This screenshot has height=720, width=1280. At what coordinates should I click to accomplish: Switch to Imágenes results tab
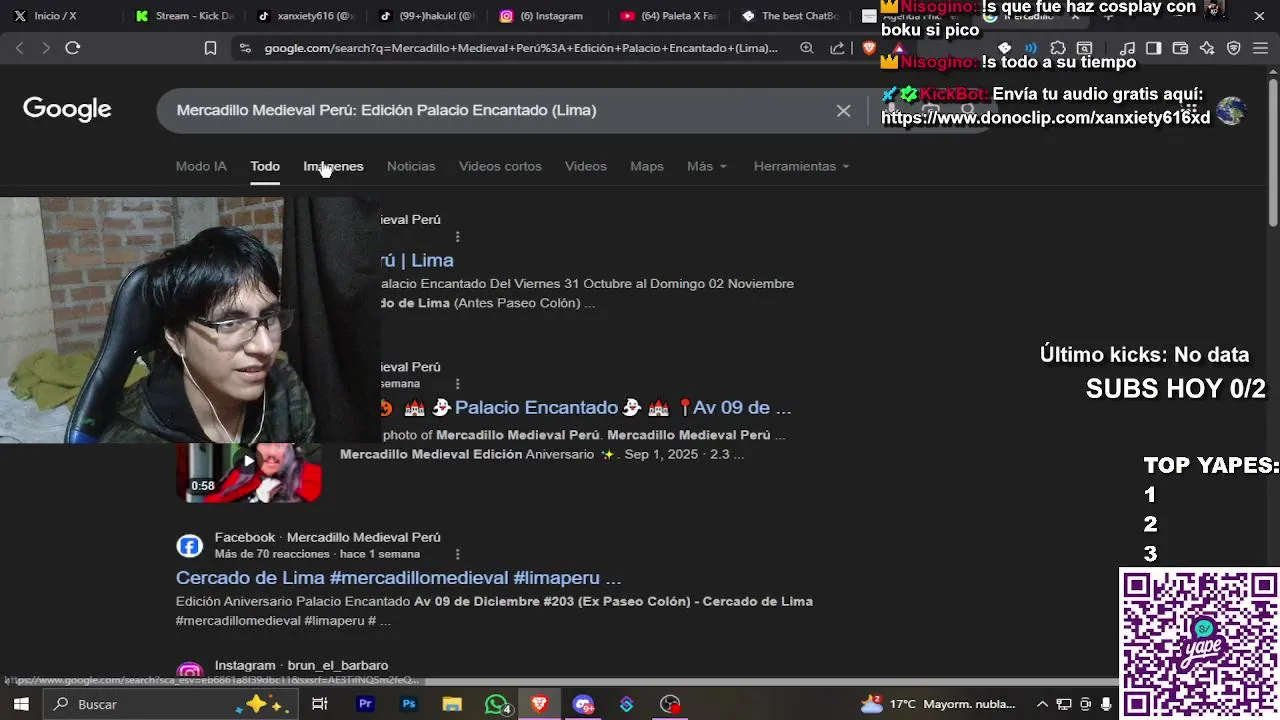pos(333,166)
